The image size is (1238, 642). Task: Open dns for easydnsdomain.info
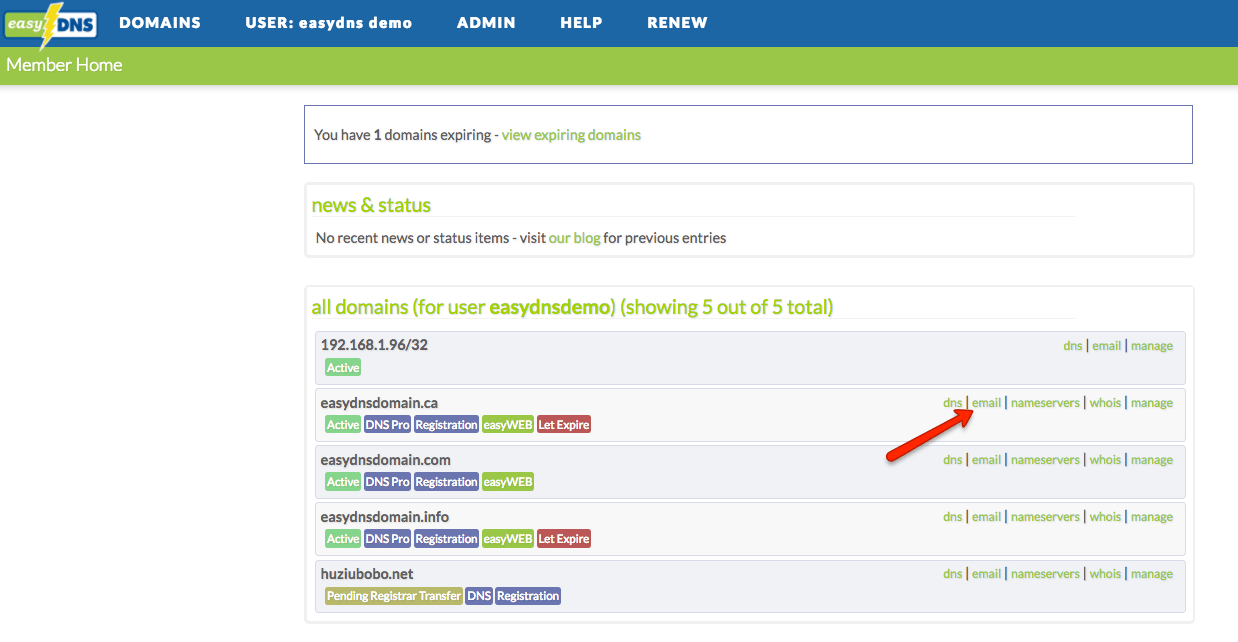(952, 516)
